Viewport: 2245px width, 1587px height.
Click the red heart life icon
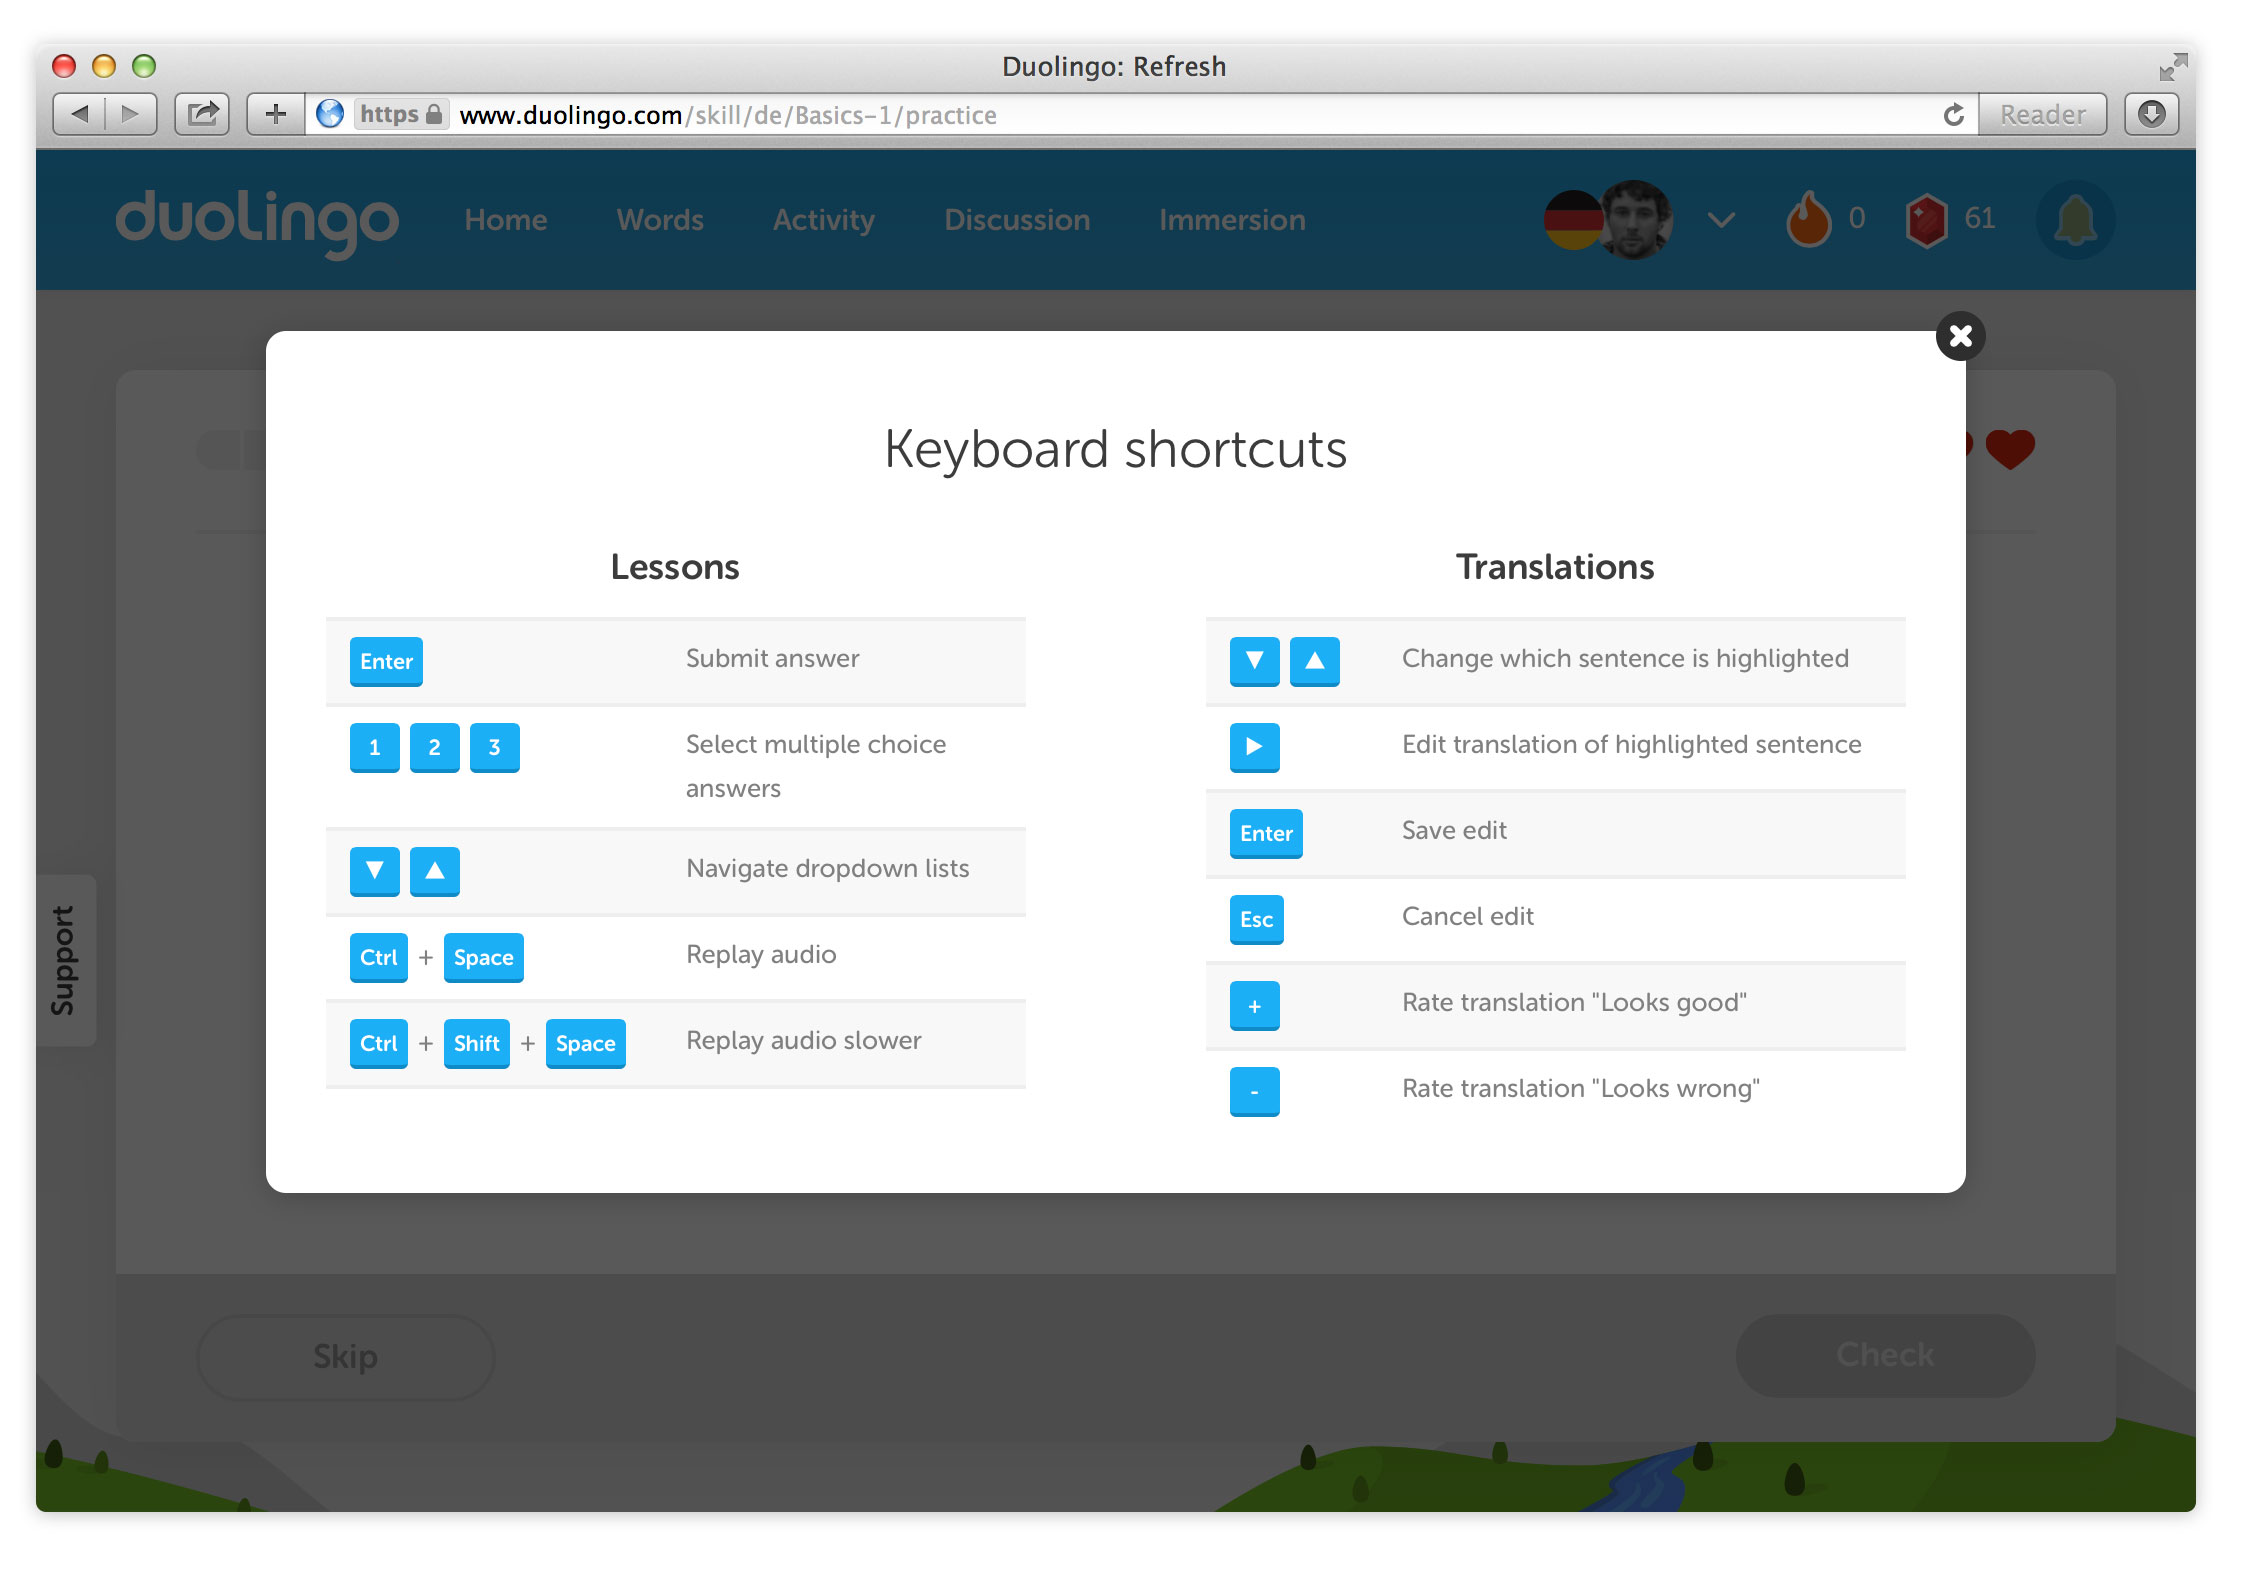point(2010,449)
